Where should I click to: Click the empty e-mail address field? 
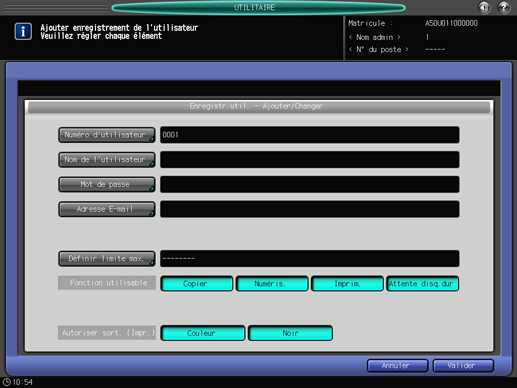[x=310, y=209]
